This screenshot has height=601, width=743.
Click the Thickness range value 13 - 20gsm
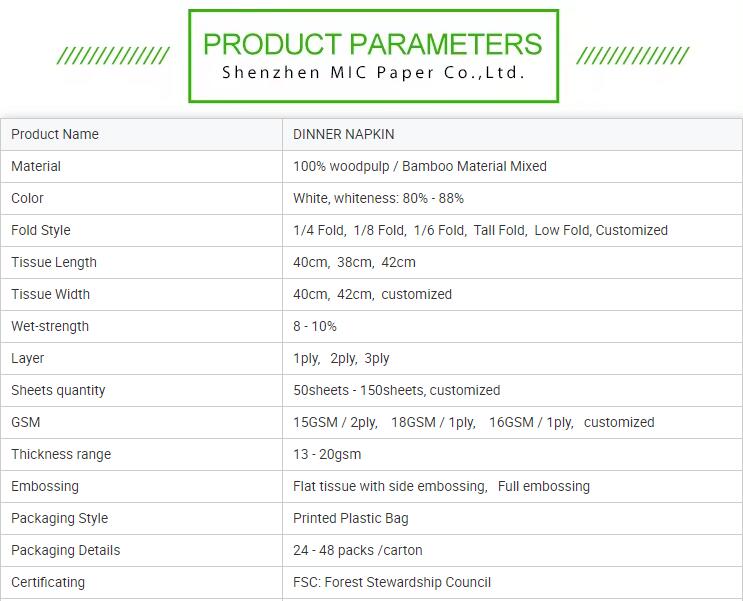[x=327, y=454]
